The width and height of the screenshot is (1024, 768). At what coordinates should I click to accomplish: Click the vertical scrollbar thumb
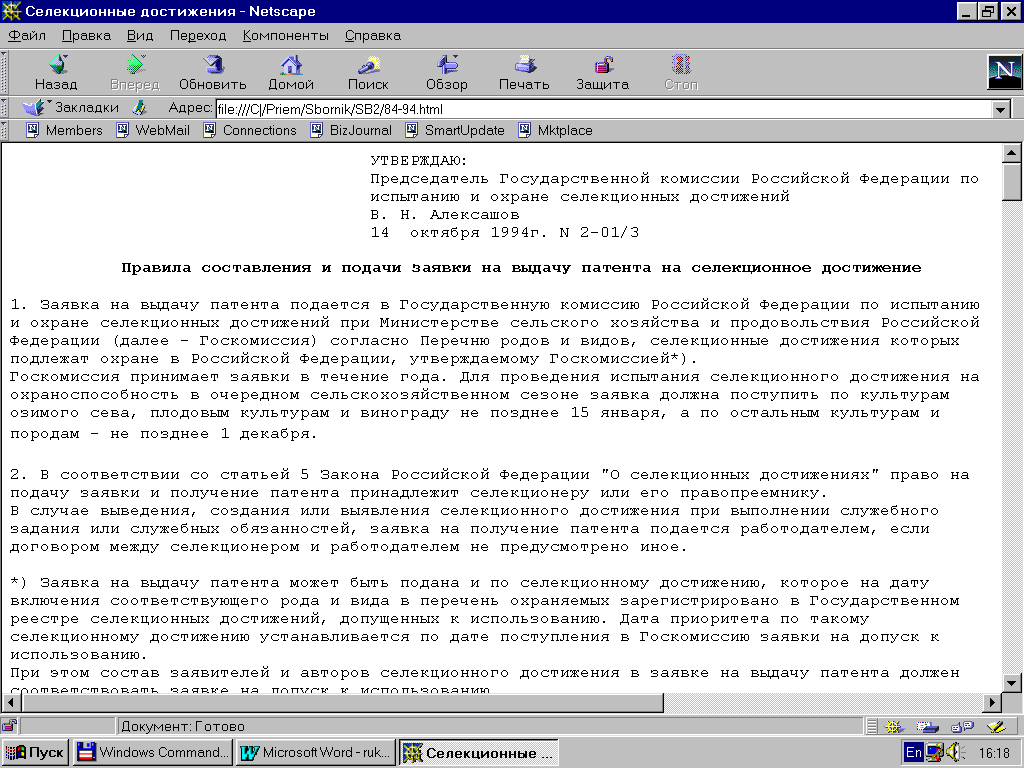click(x=1012, y=182)
